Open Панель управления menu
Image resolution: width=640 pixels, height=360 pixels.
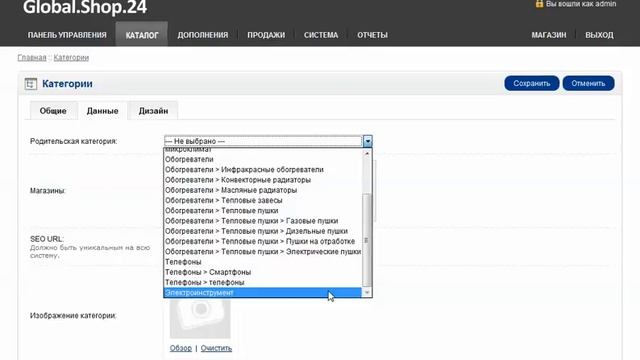pyautogui.click(x=67, y=35)
